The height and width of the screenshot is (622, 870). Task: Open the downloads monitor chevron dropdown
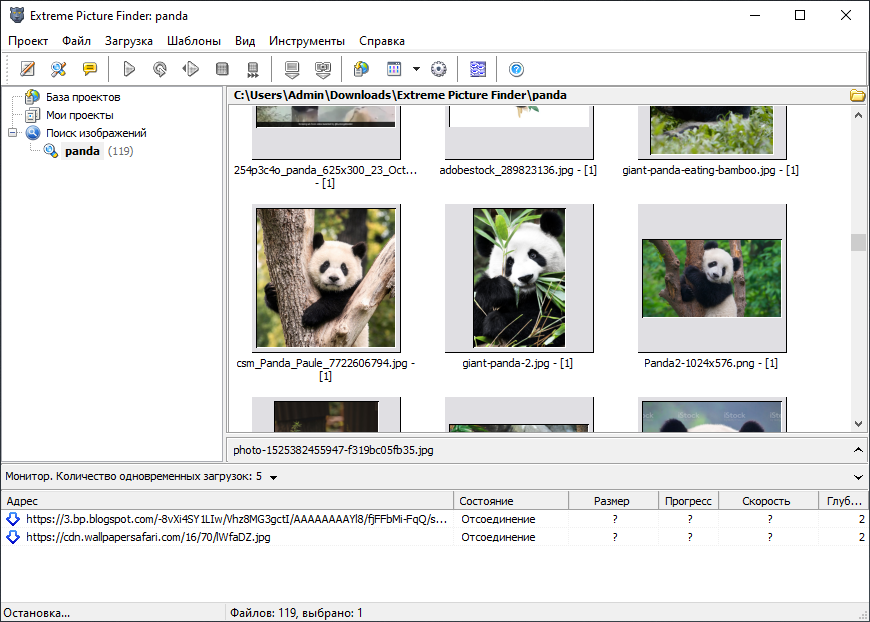[858, 476]
